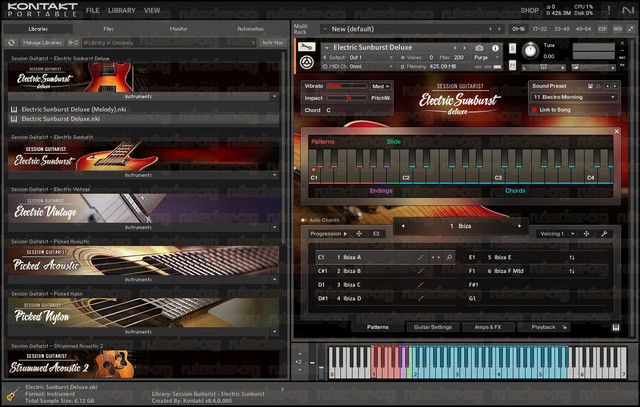
Task: Adjust the Tune knob
Action: 530,51
